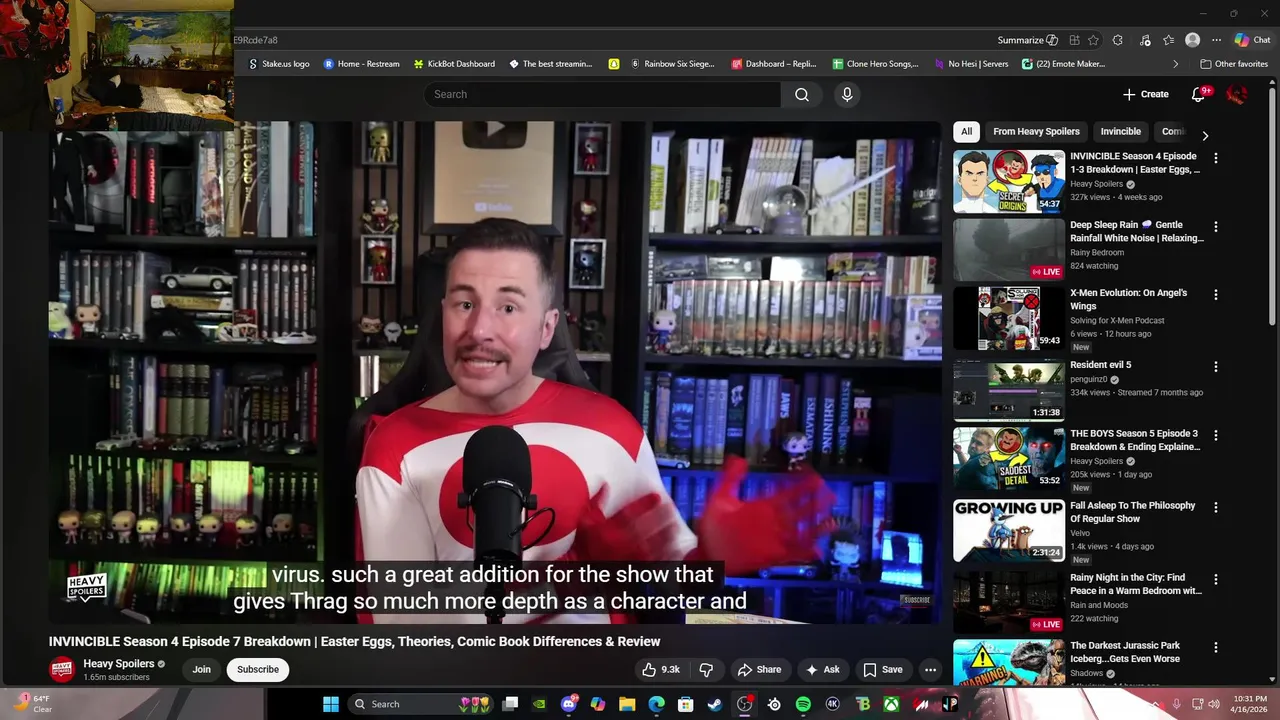Focus the YouTube search field
This screenshot has height=720, width=1280.
click(x=602, y=94)
